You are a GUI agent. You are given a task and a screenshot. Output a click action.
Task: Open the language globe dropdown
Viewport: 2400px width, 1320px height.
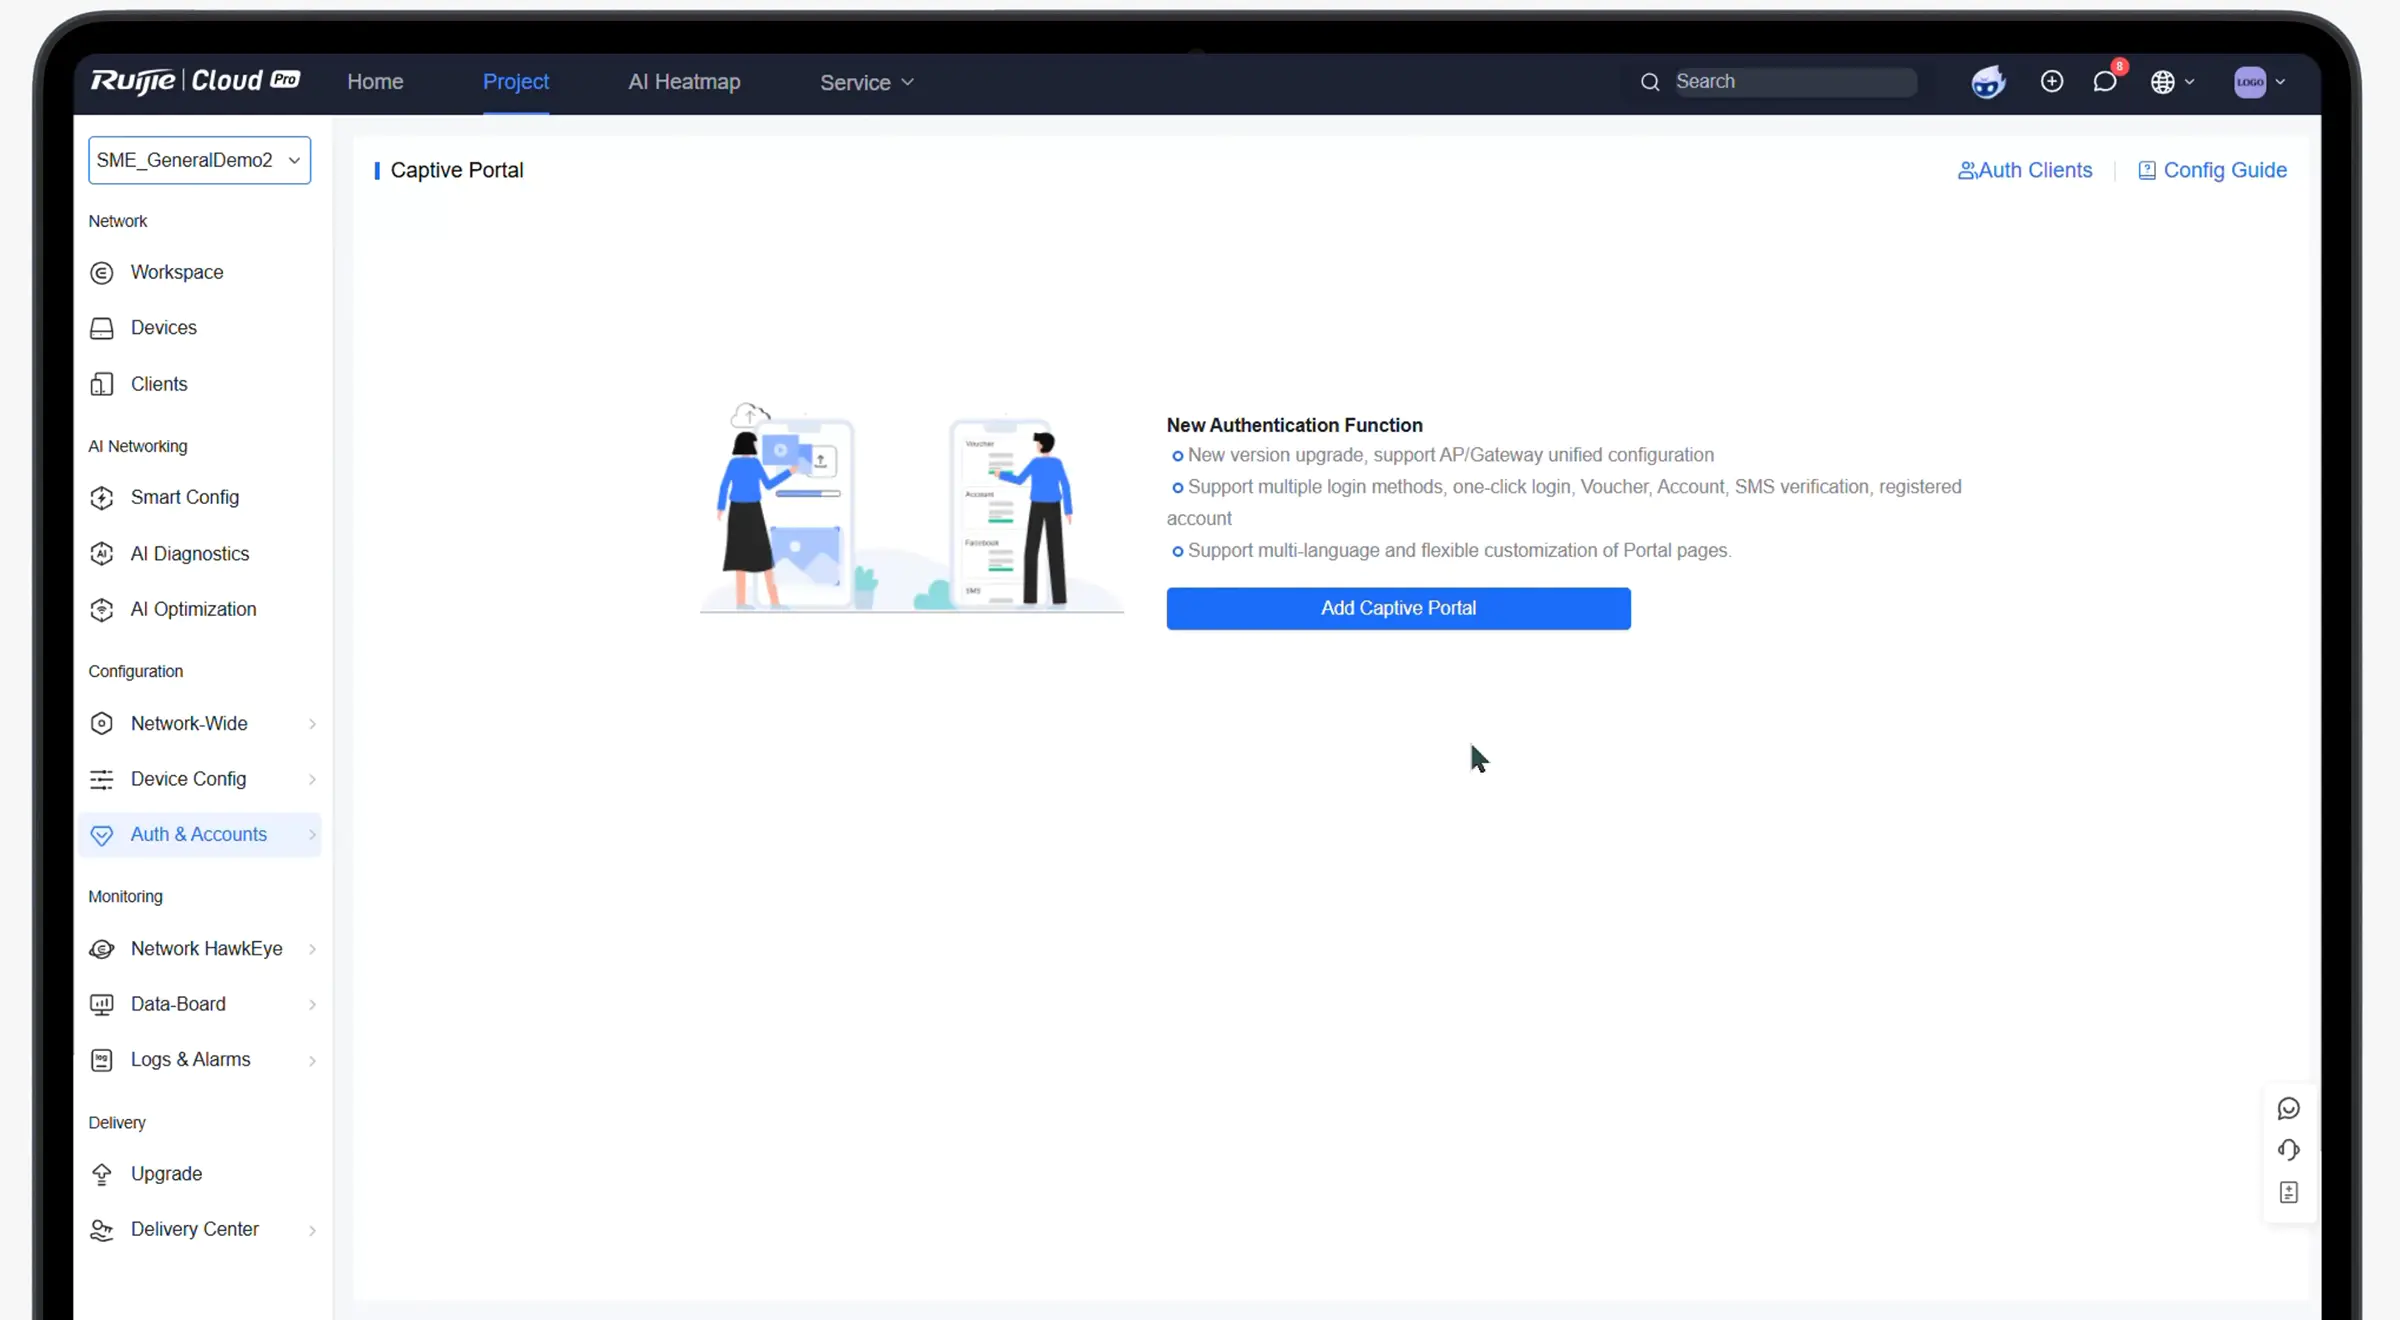pyautogui.click(x=2171, y=82)
